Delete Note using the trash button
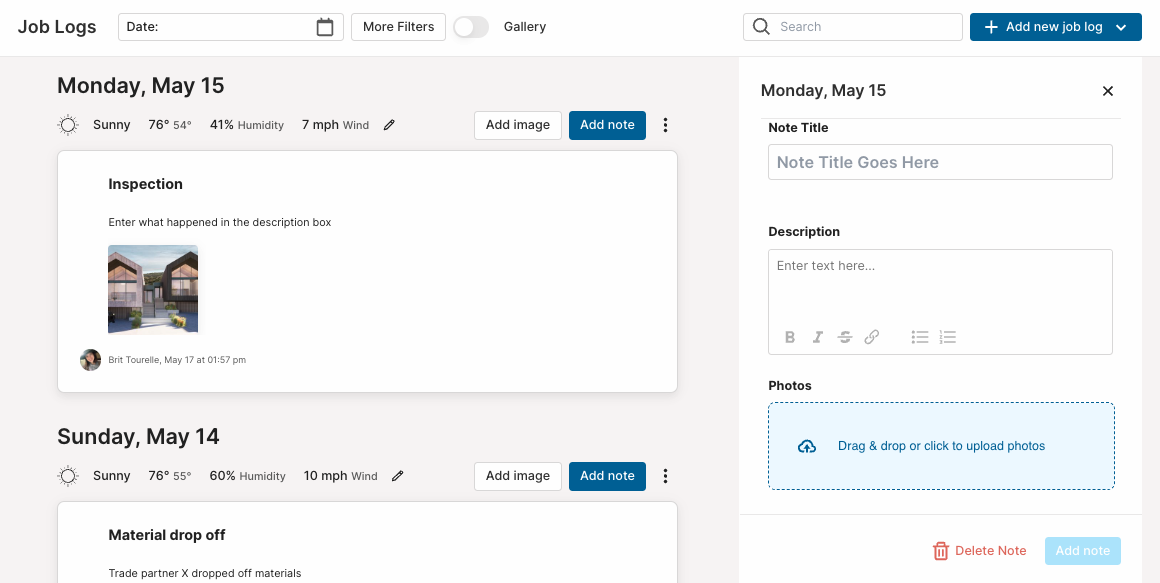This screenshot has height=583, width=1160. [979, 550]
